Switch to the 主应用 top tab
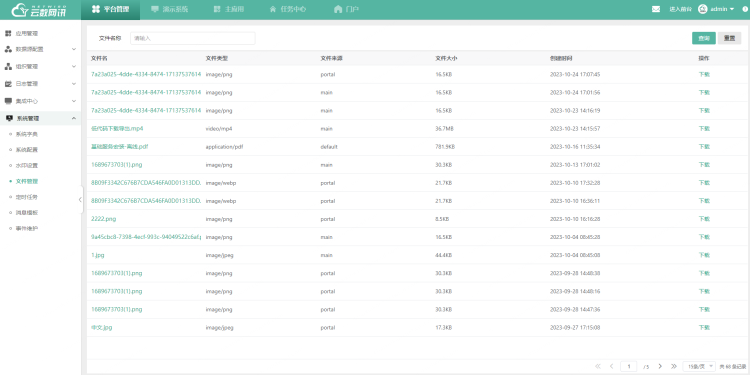The width and height of the screenshot is (750, 375). 229,10
